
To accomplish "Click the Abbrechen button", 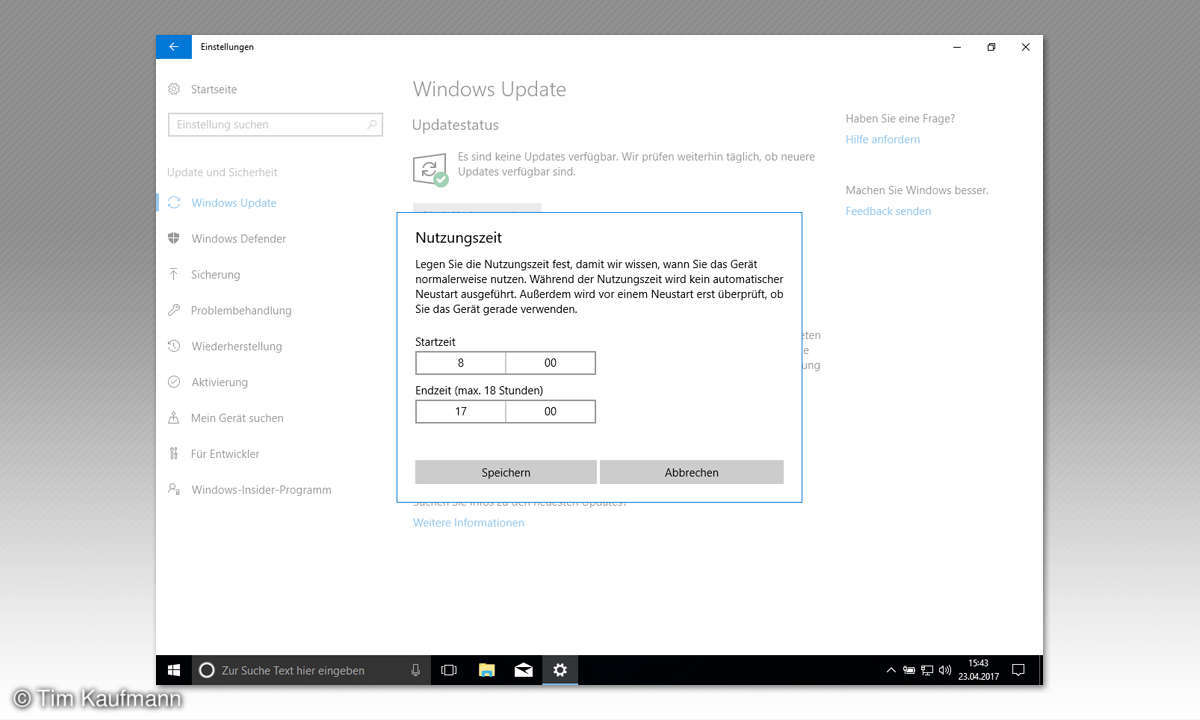I will 692,472.
